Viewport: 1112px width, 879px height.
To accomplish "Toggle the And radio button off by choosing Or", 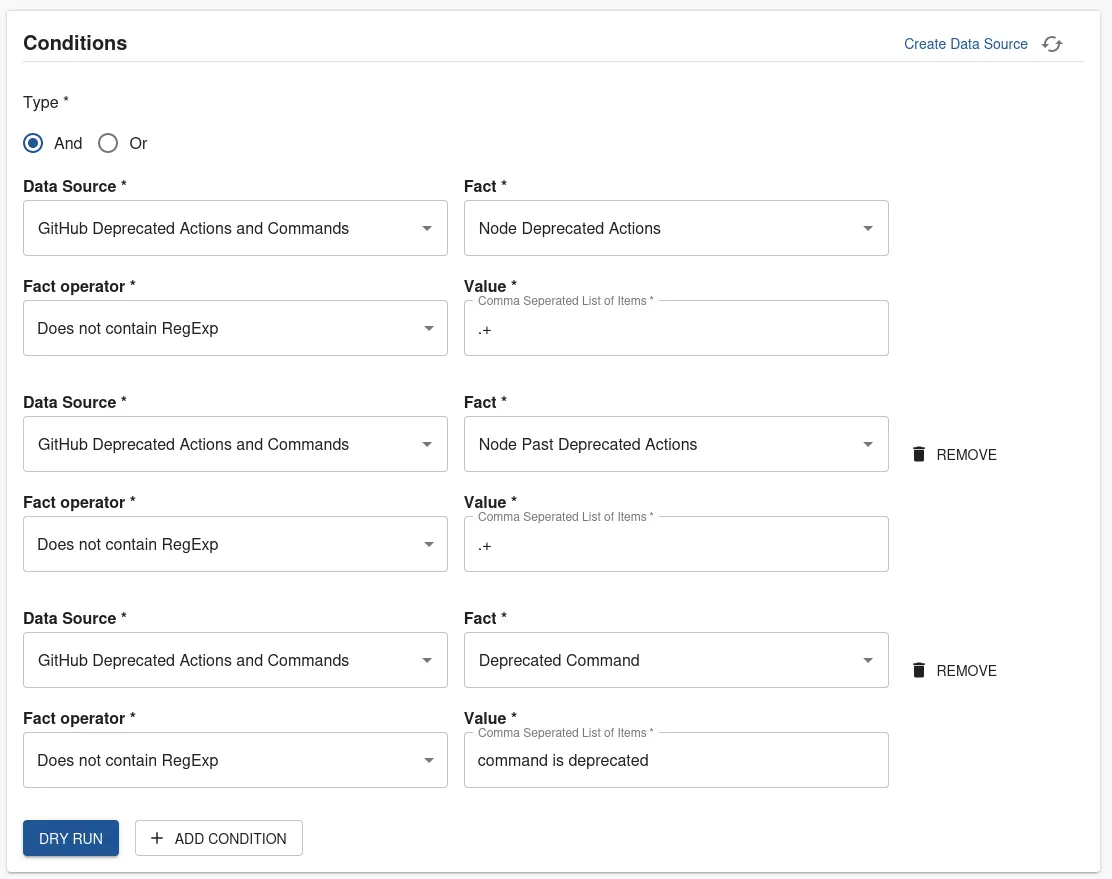I will coord(108,143).
